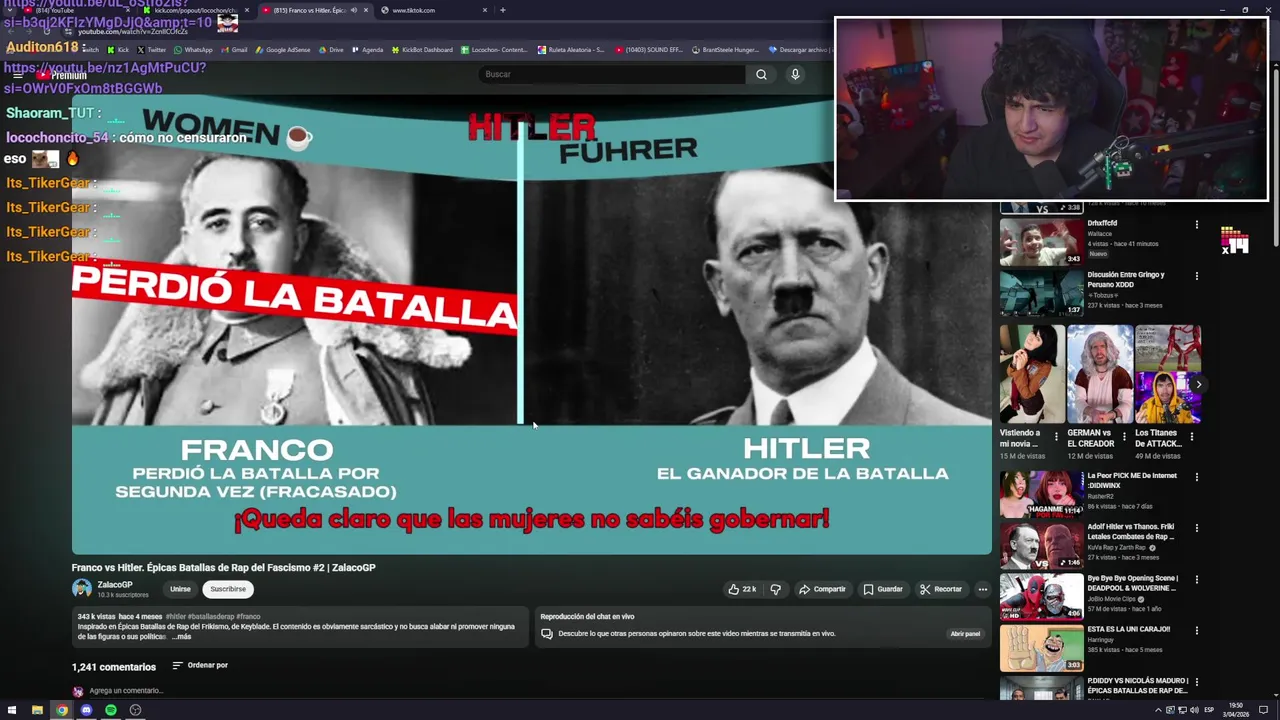1280x720 pixels.
Task: Open the ZalacoGP channel avatar
Action: click(81, 589)
